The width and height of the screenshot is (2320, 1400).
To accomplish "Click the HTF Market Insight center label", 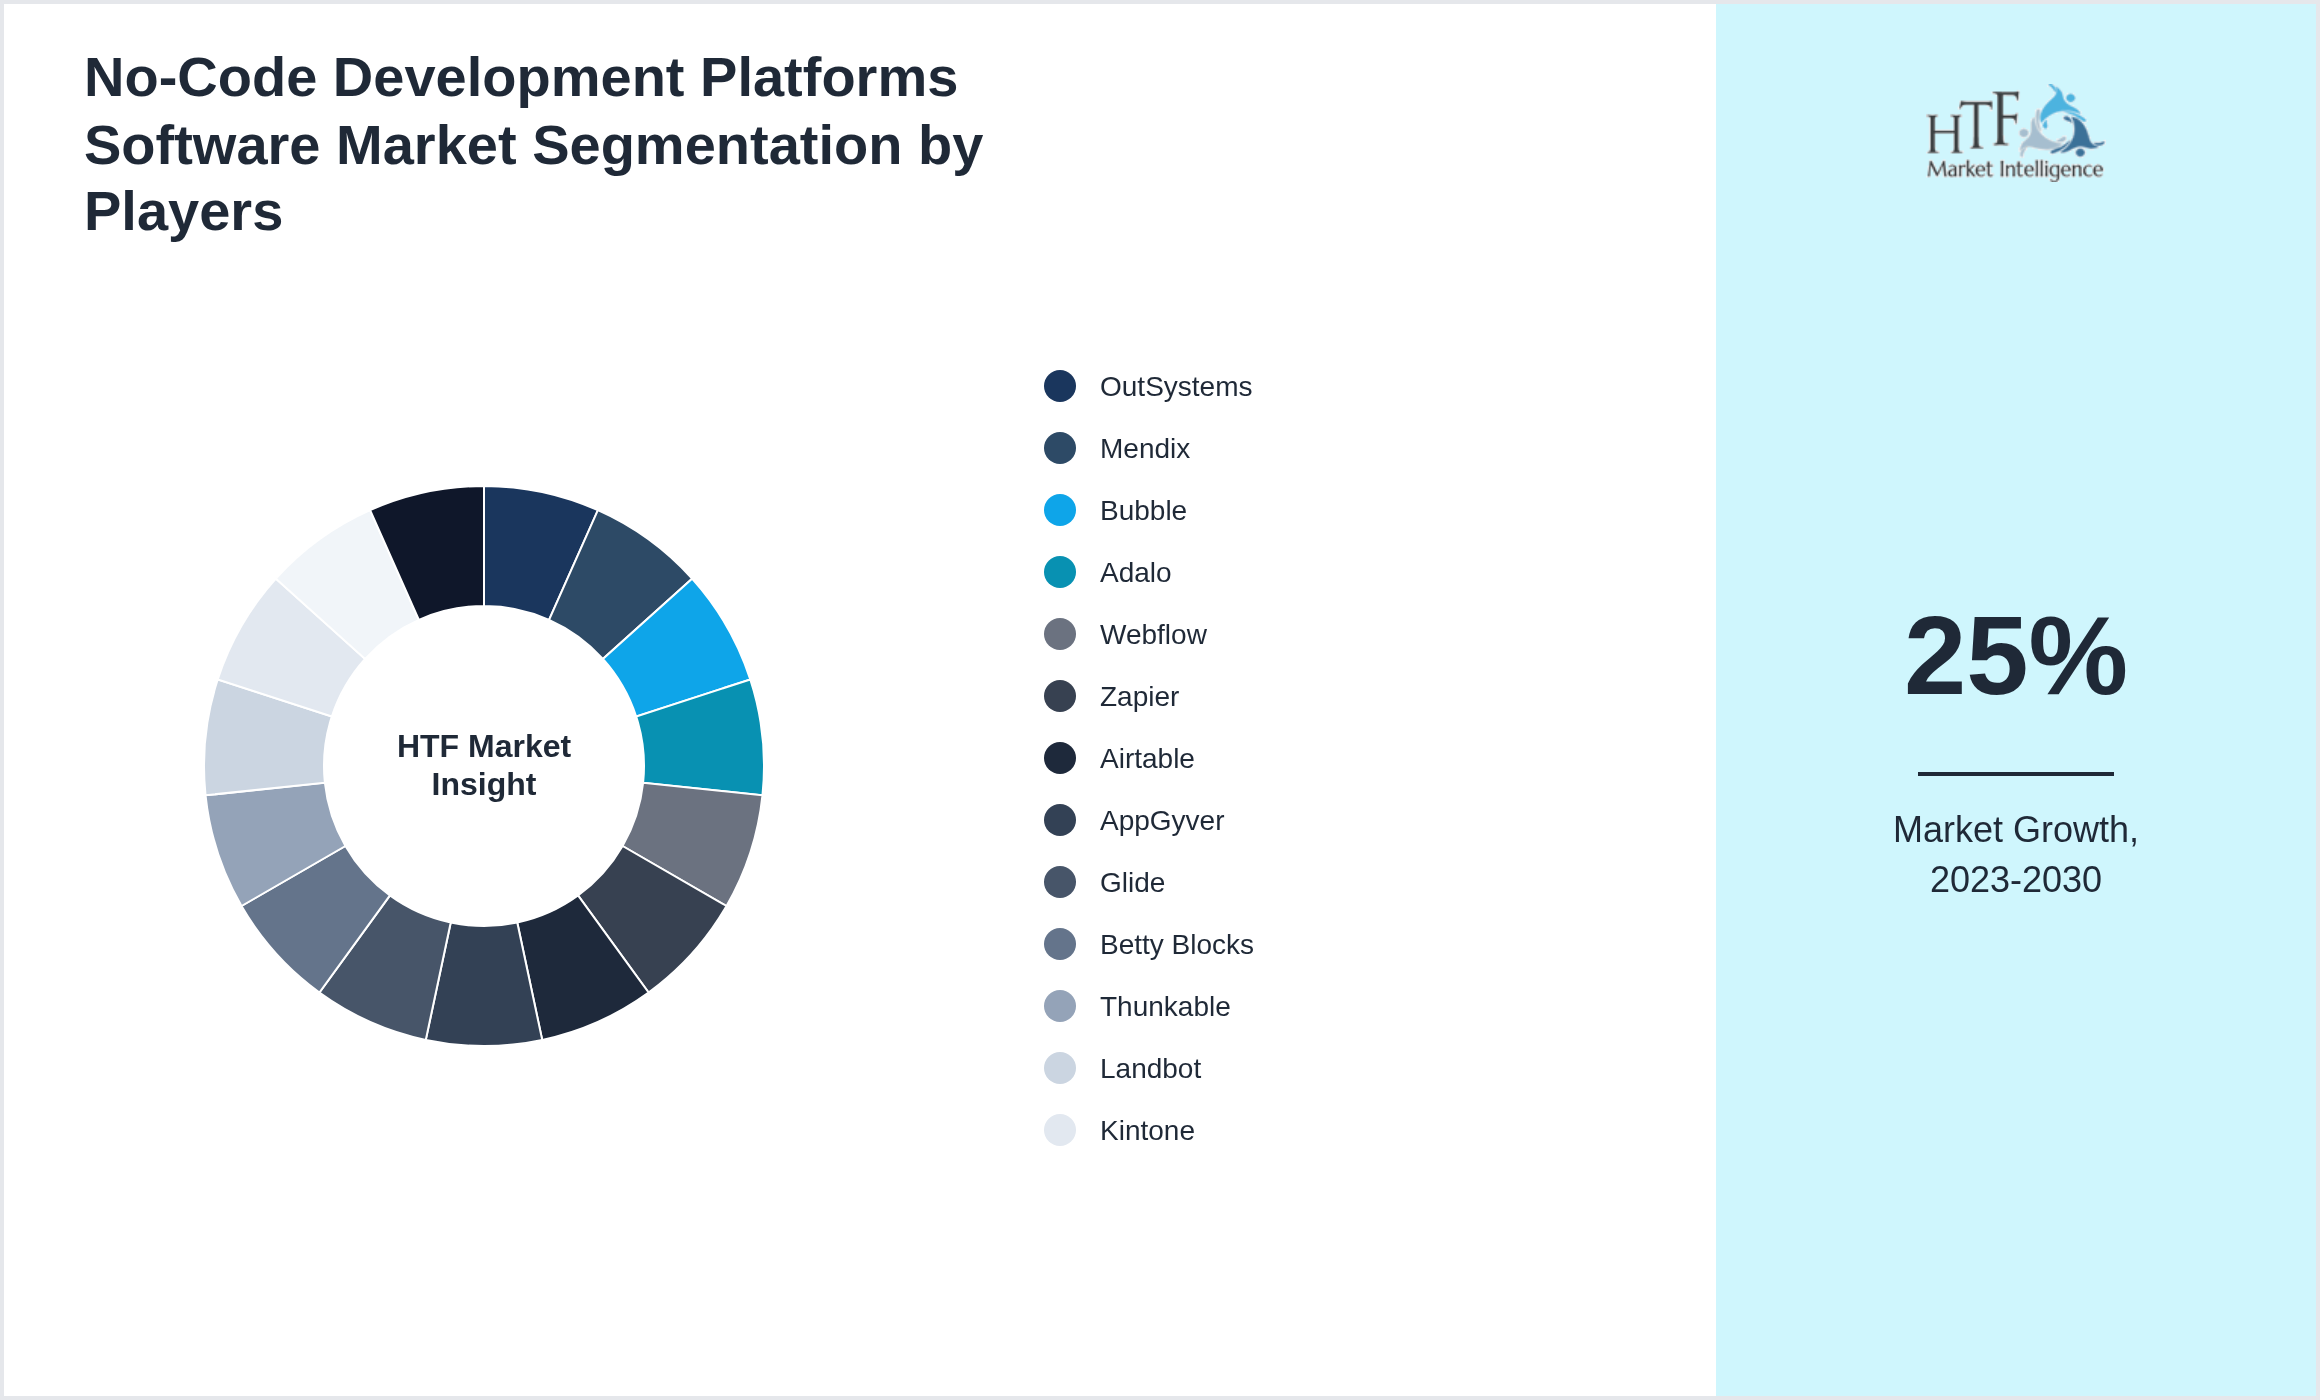I will [x=484, y=765].
